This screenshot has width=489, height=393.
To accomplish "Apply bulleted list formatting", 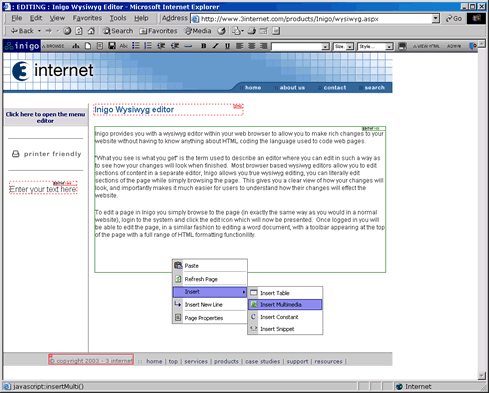I will (136, 46).
